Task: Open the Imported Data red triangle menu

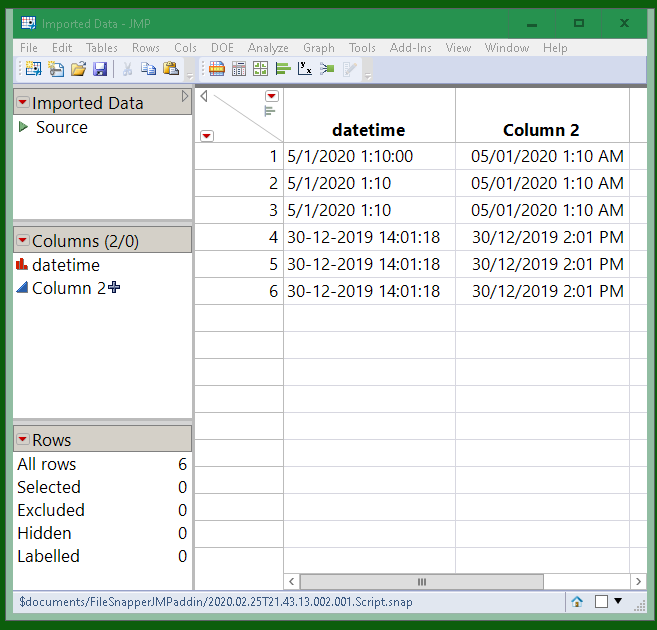Action: tap(22, 103)
